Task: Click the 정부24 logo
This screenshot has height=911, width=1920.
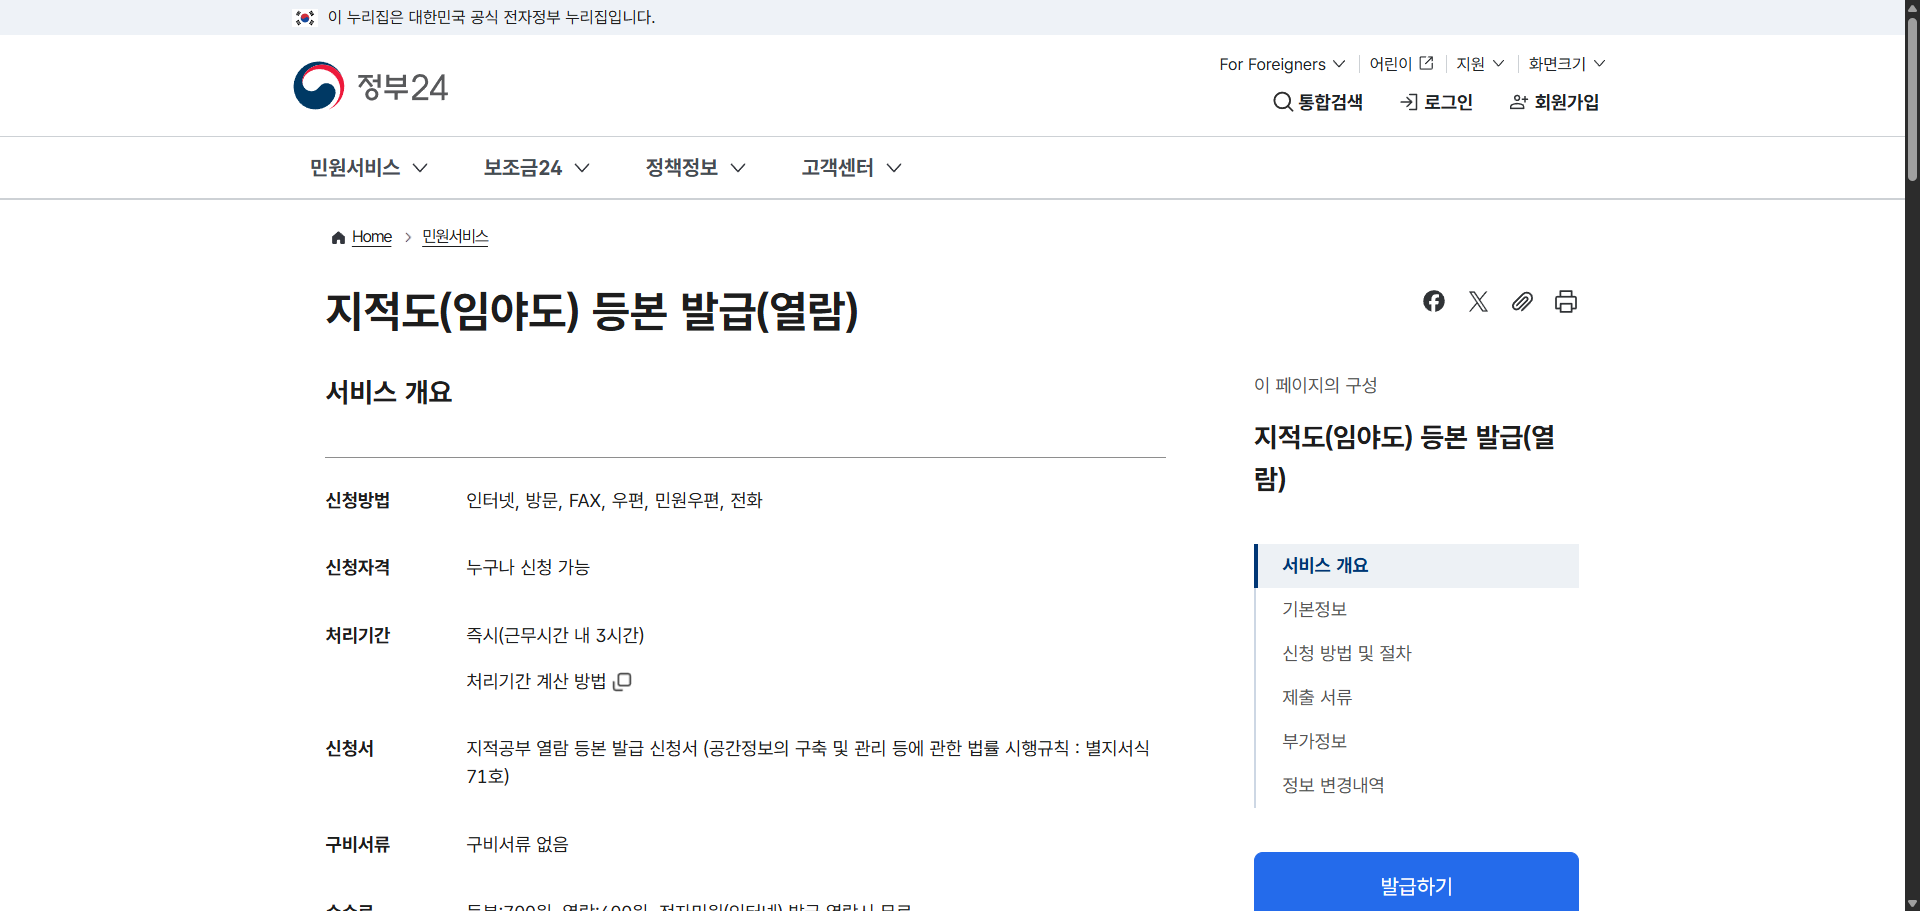Action: [370, 86]
